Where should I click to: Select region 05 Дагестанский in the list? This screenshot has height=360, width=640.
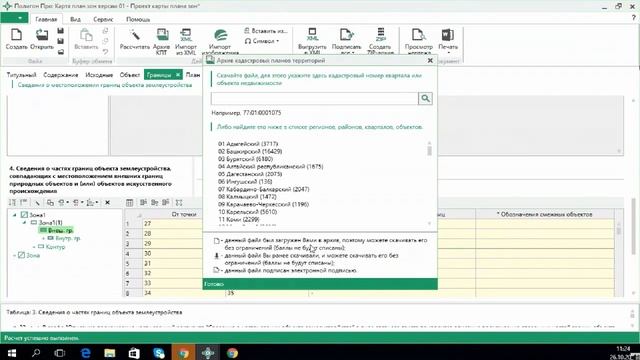[x=250, y=174]
